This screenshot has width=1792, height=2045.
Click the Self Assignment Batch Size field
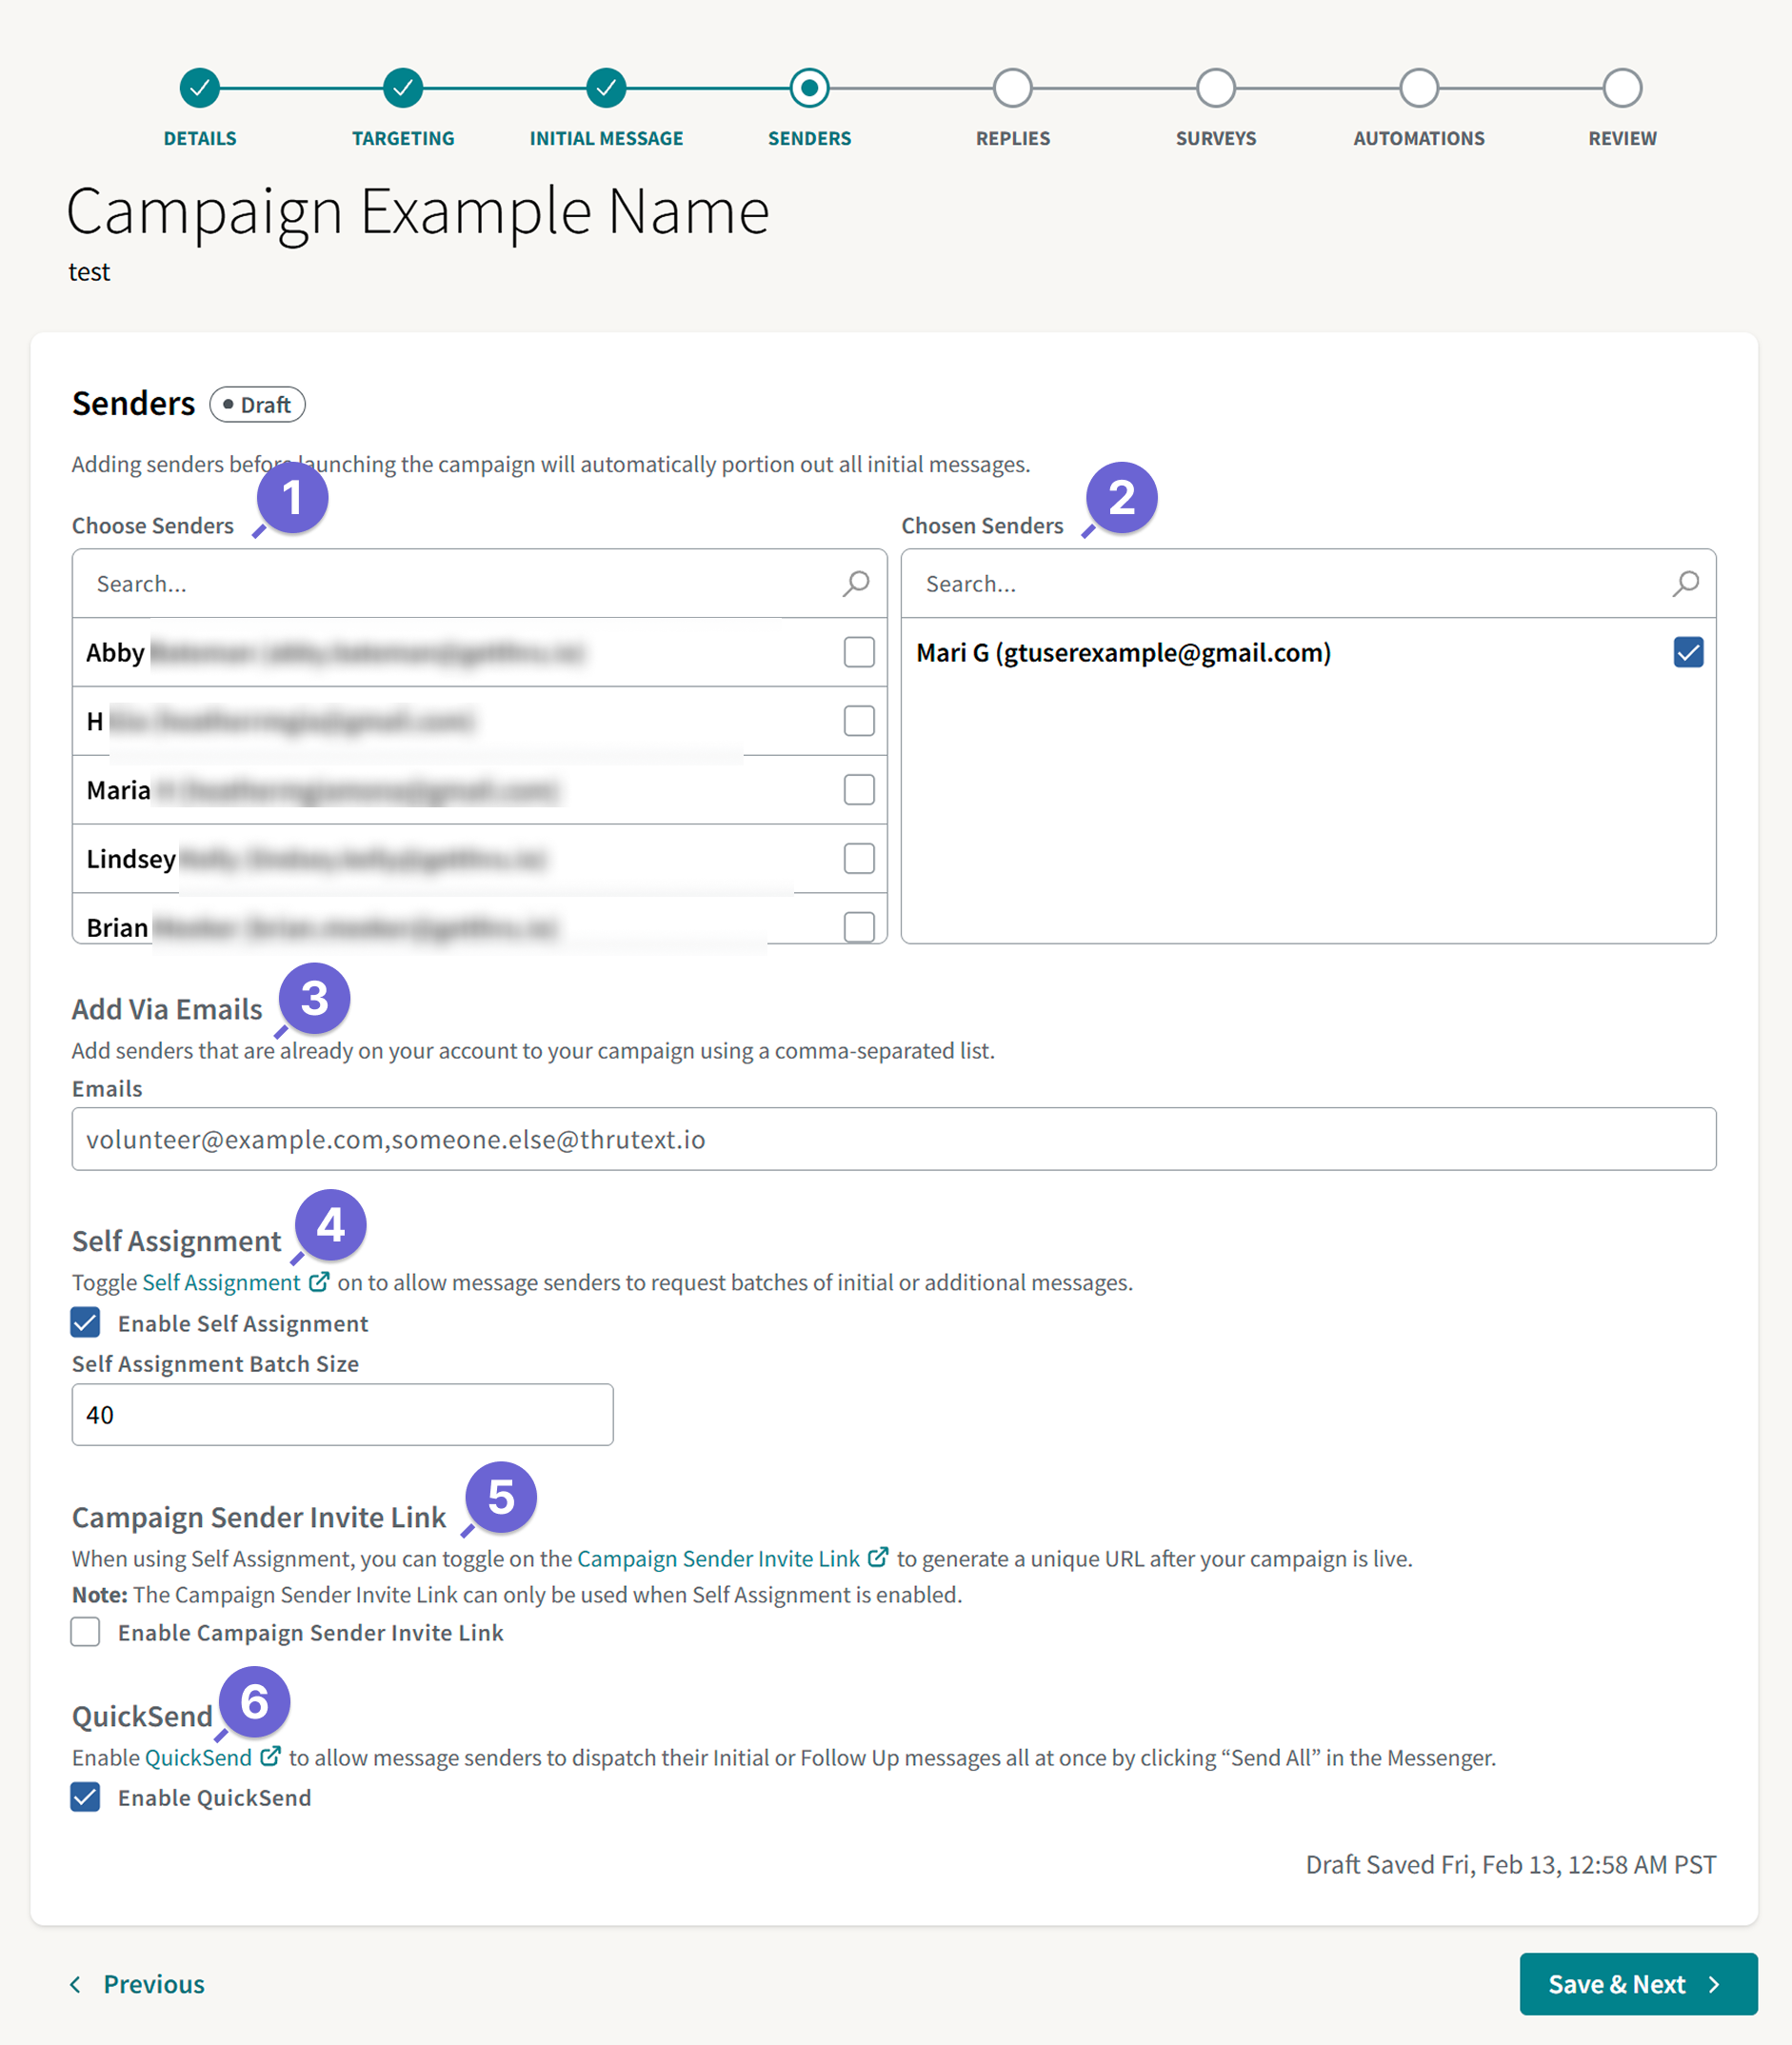(x=342, y=1414)
